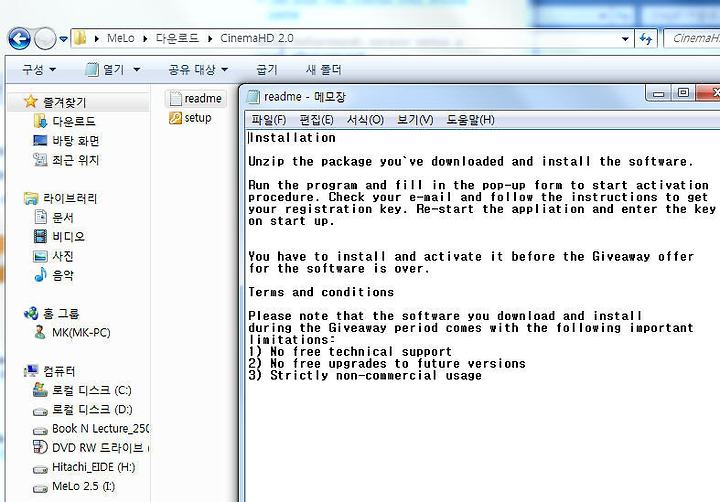
Task: Select 다운로드 in the address breadcrumb
Action: [177, 38]
